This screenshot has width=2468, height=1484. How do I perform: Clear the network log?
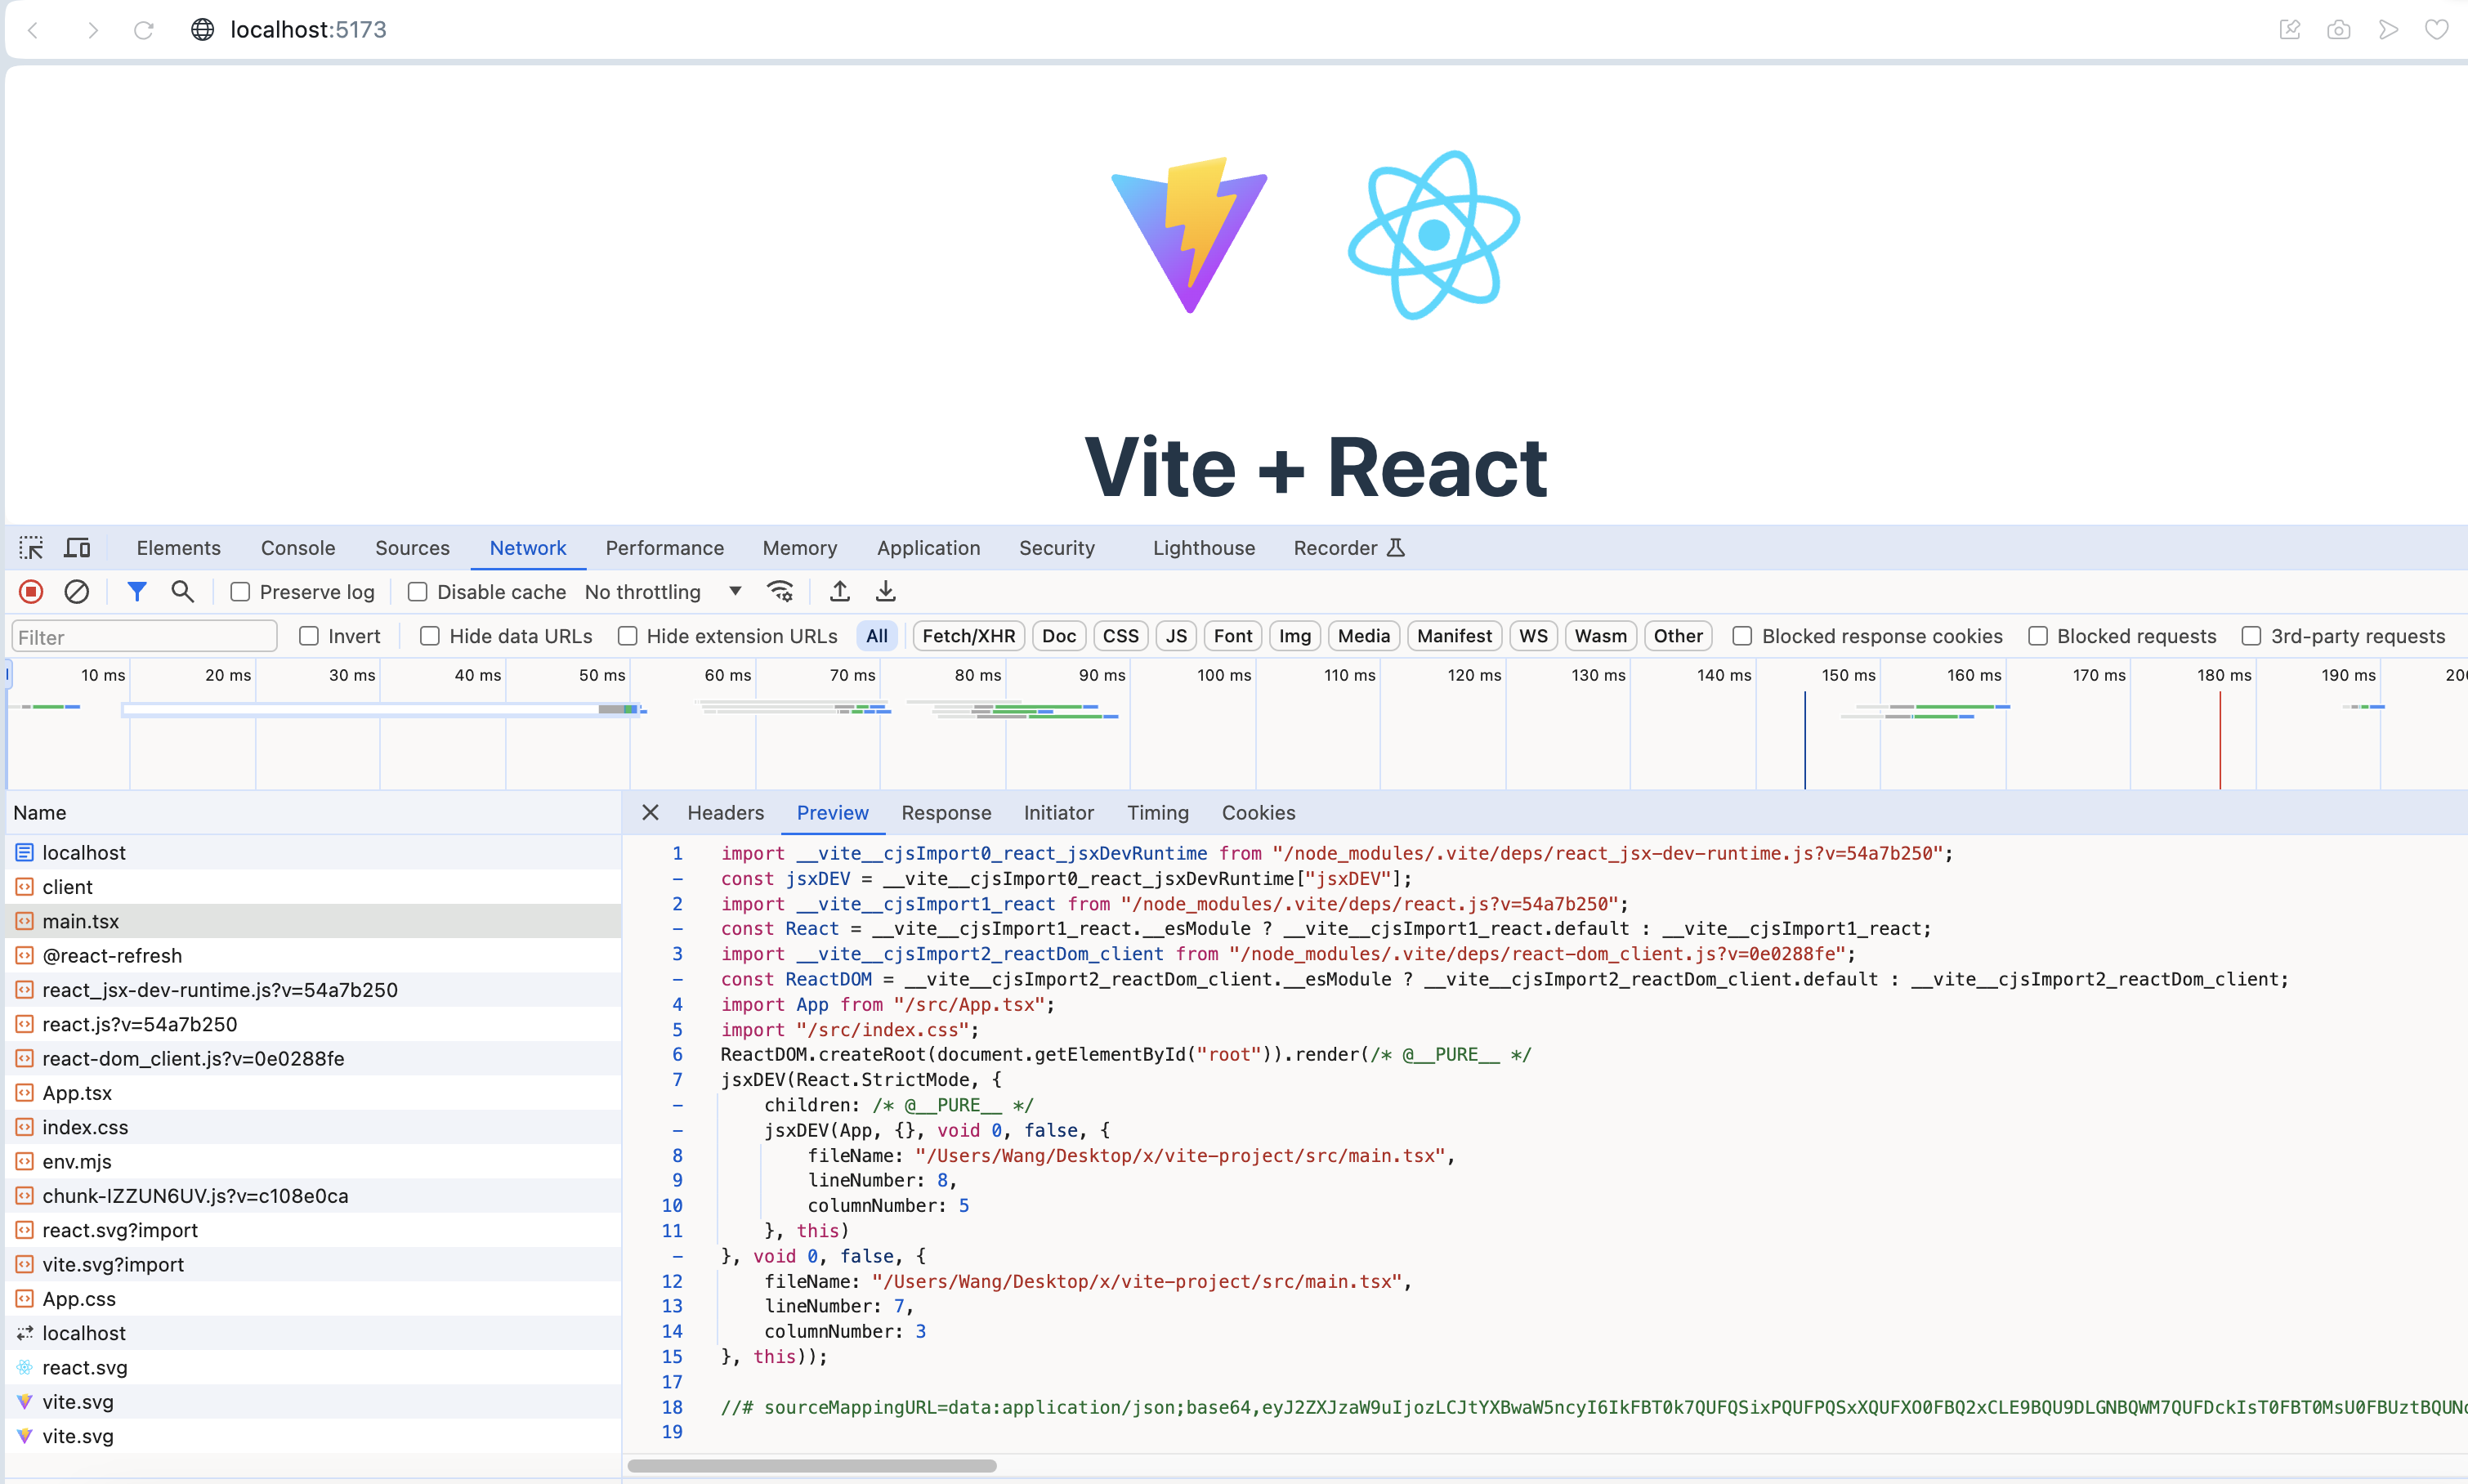[x=77, y=592]
